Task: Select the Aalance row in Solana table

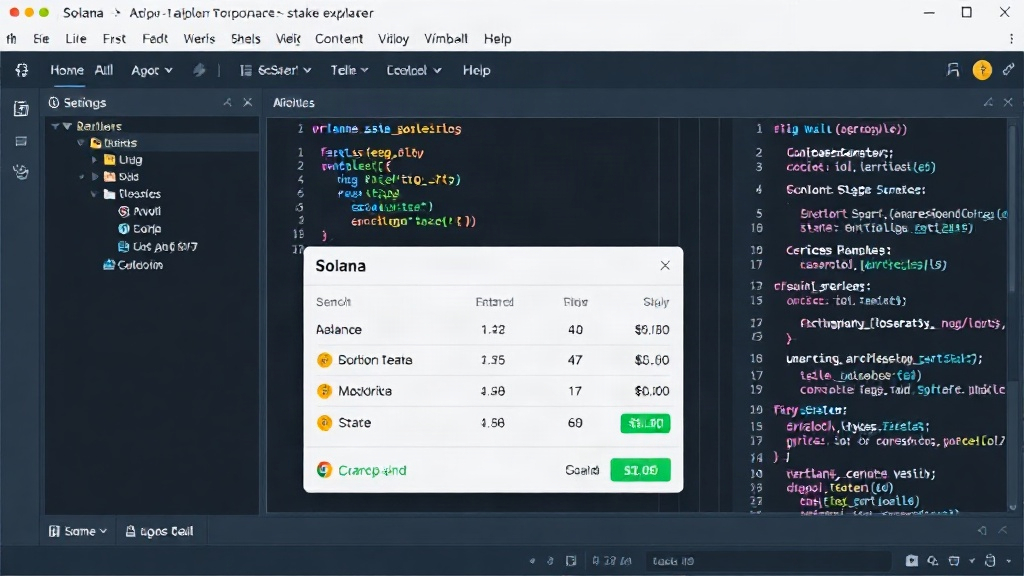Action: [x=493, y=330]
